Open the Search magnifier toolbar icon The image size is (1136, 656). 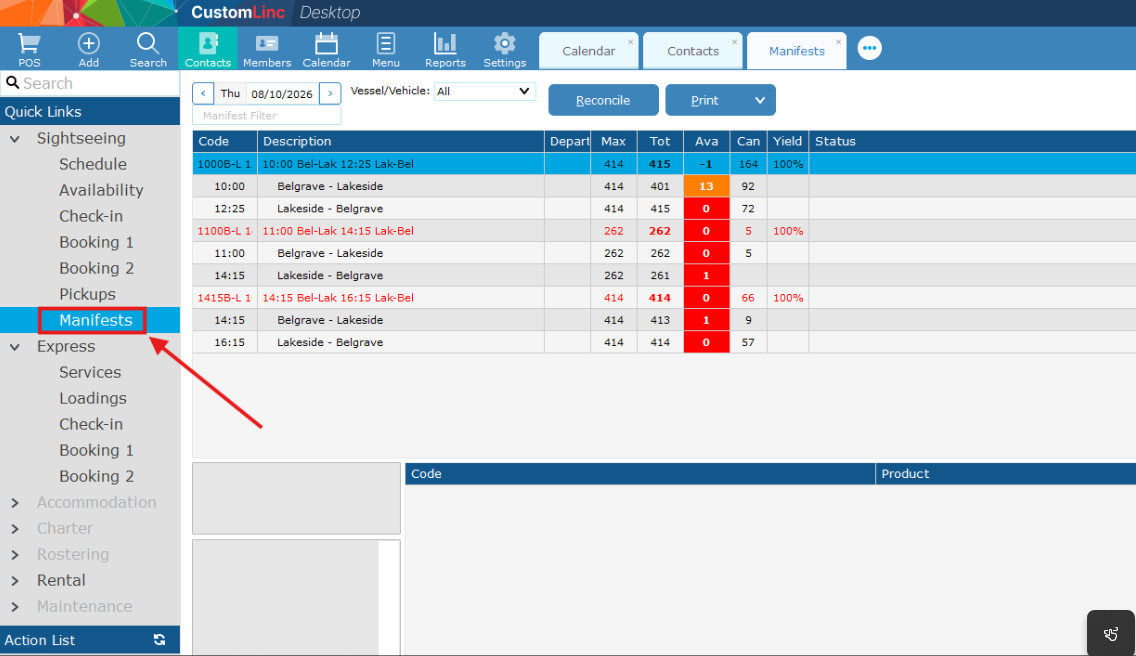(x=148, y=49)
